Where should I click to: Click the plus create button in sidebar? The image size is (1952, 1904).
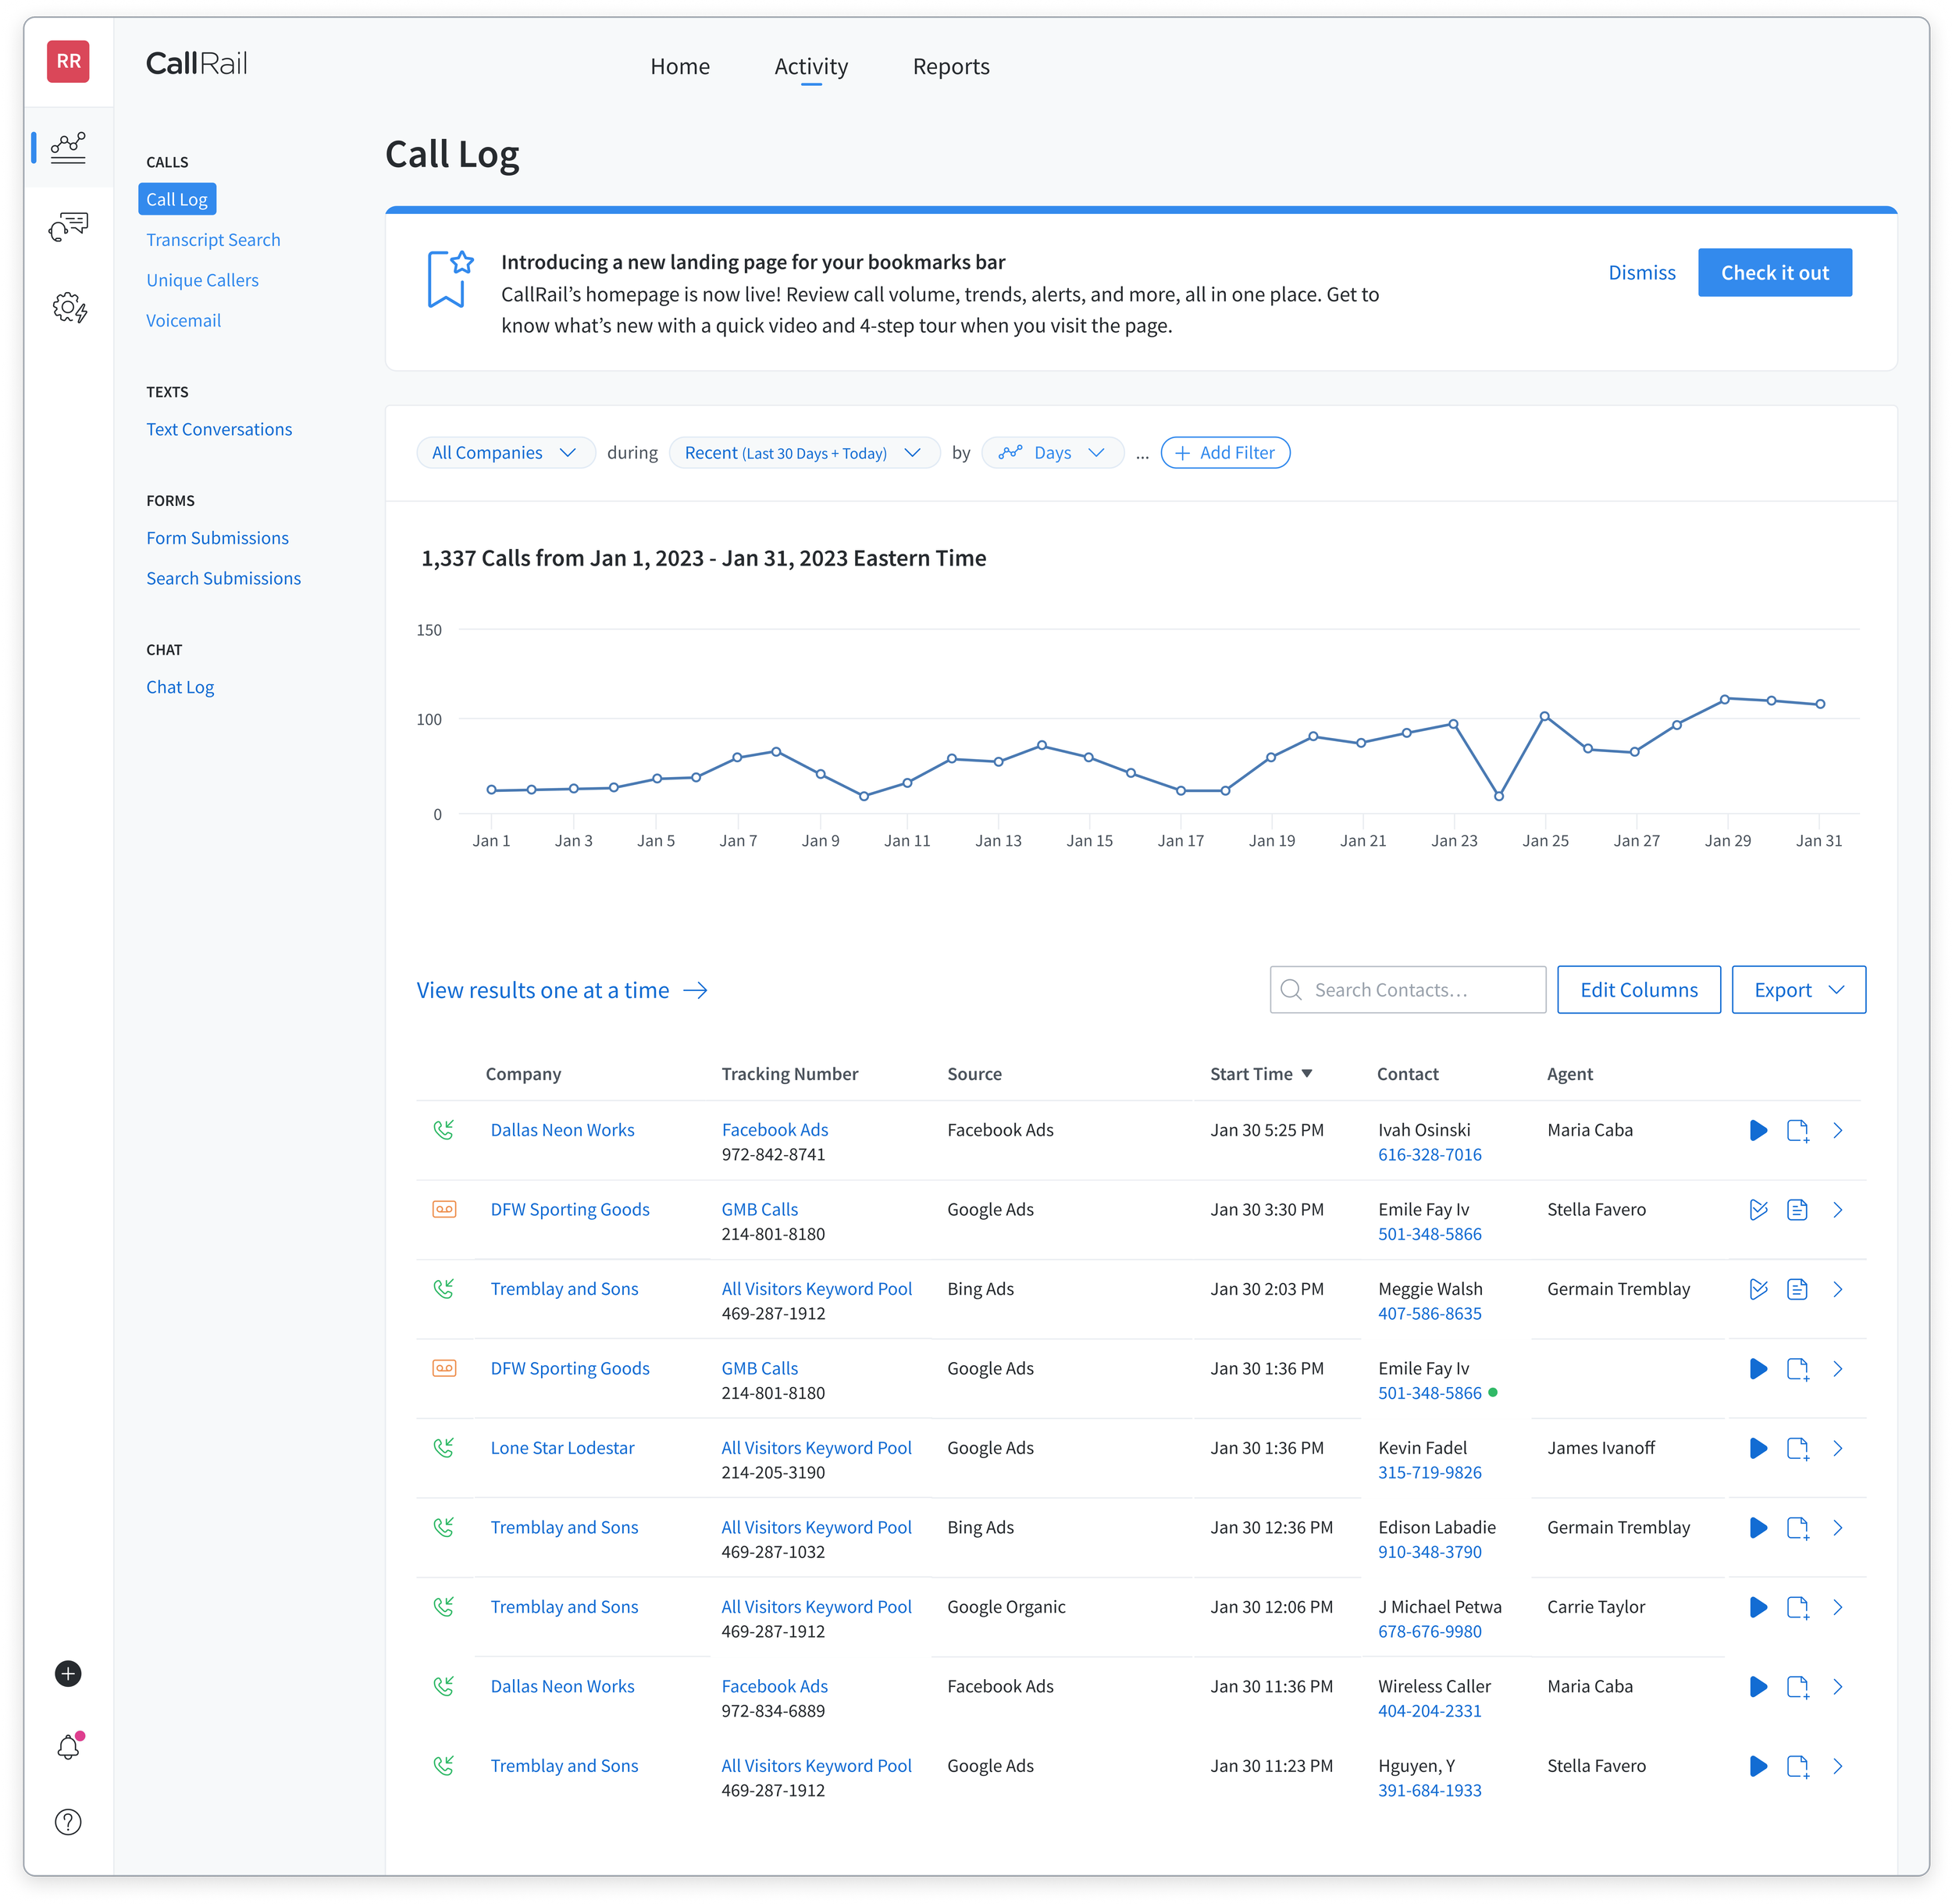68,1673
